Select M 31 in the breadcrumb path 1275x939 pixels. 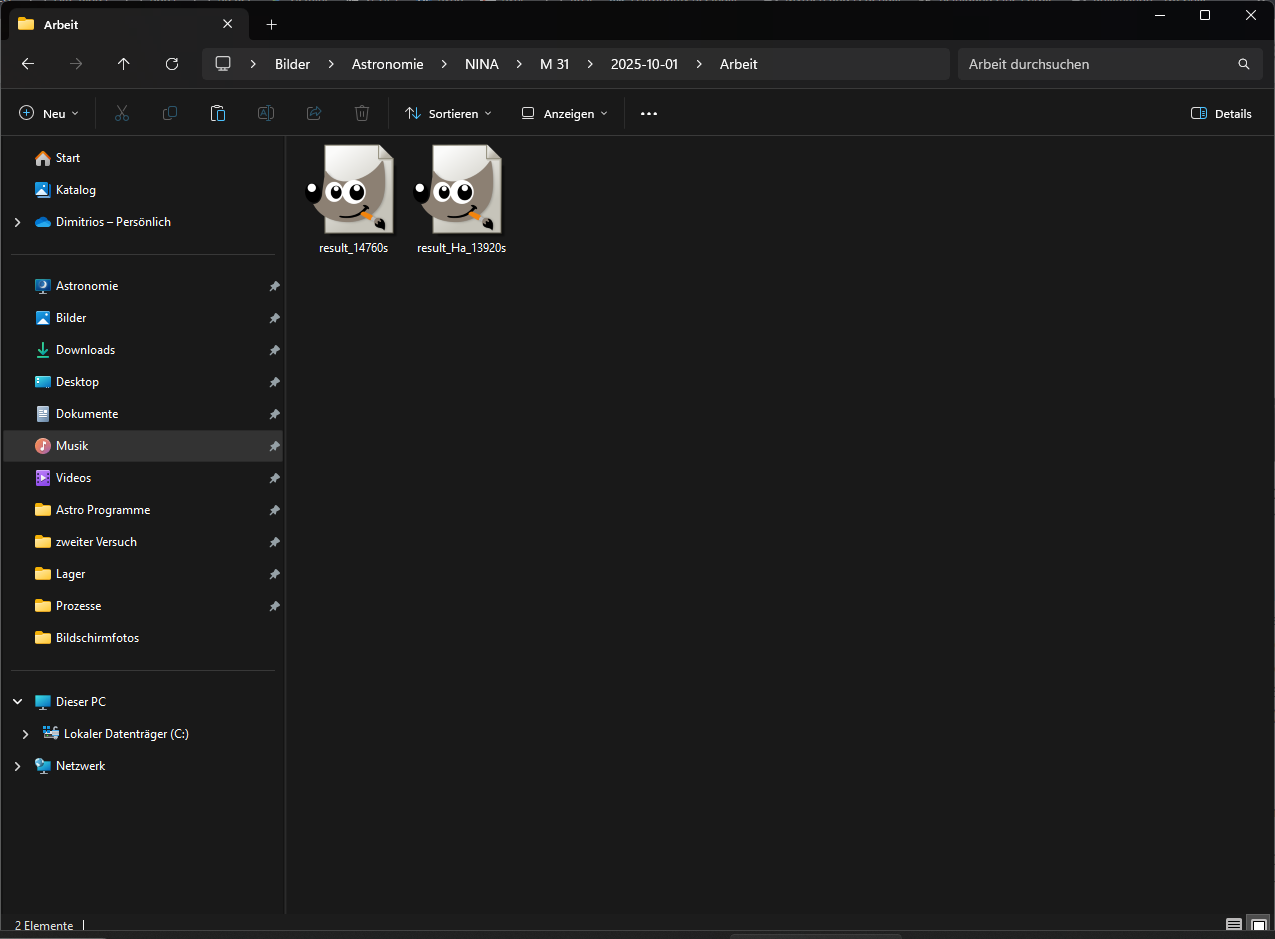click(x=554, y=64)
